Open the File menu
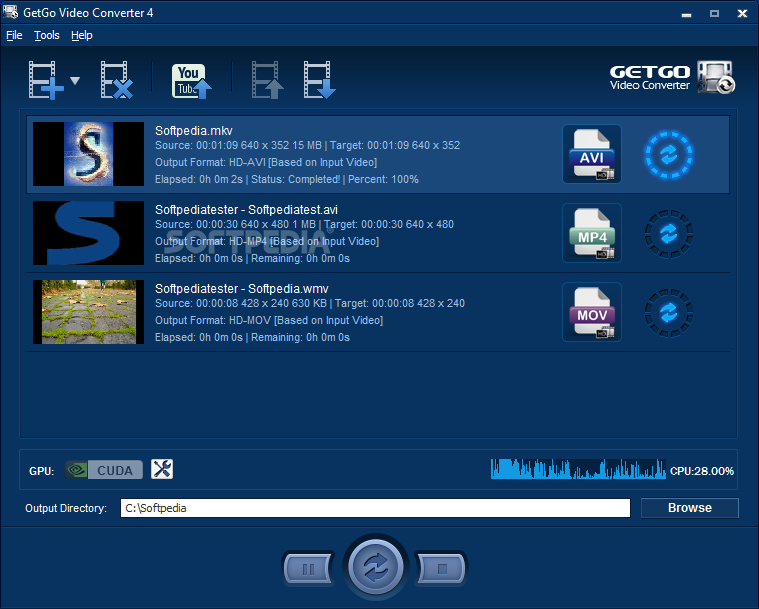 coord(14,35)
